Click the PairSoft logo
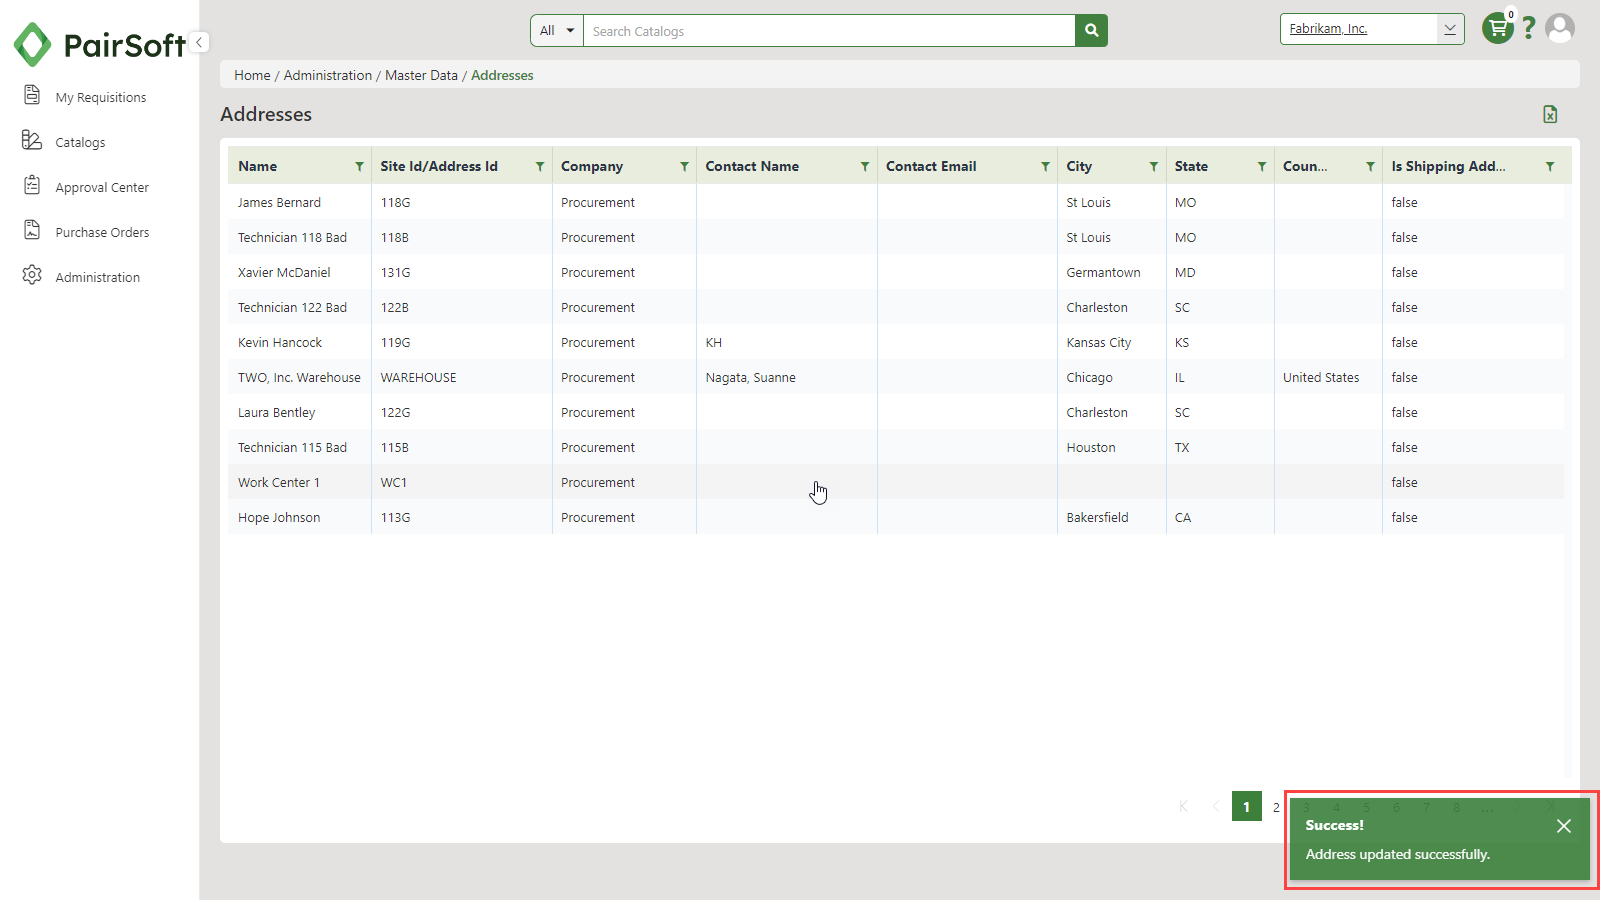Image resolution: width=1600 pixels, height=900 pixels. (x=99, y=44)
